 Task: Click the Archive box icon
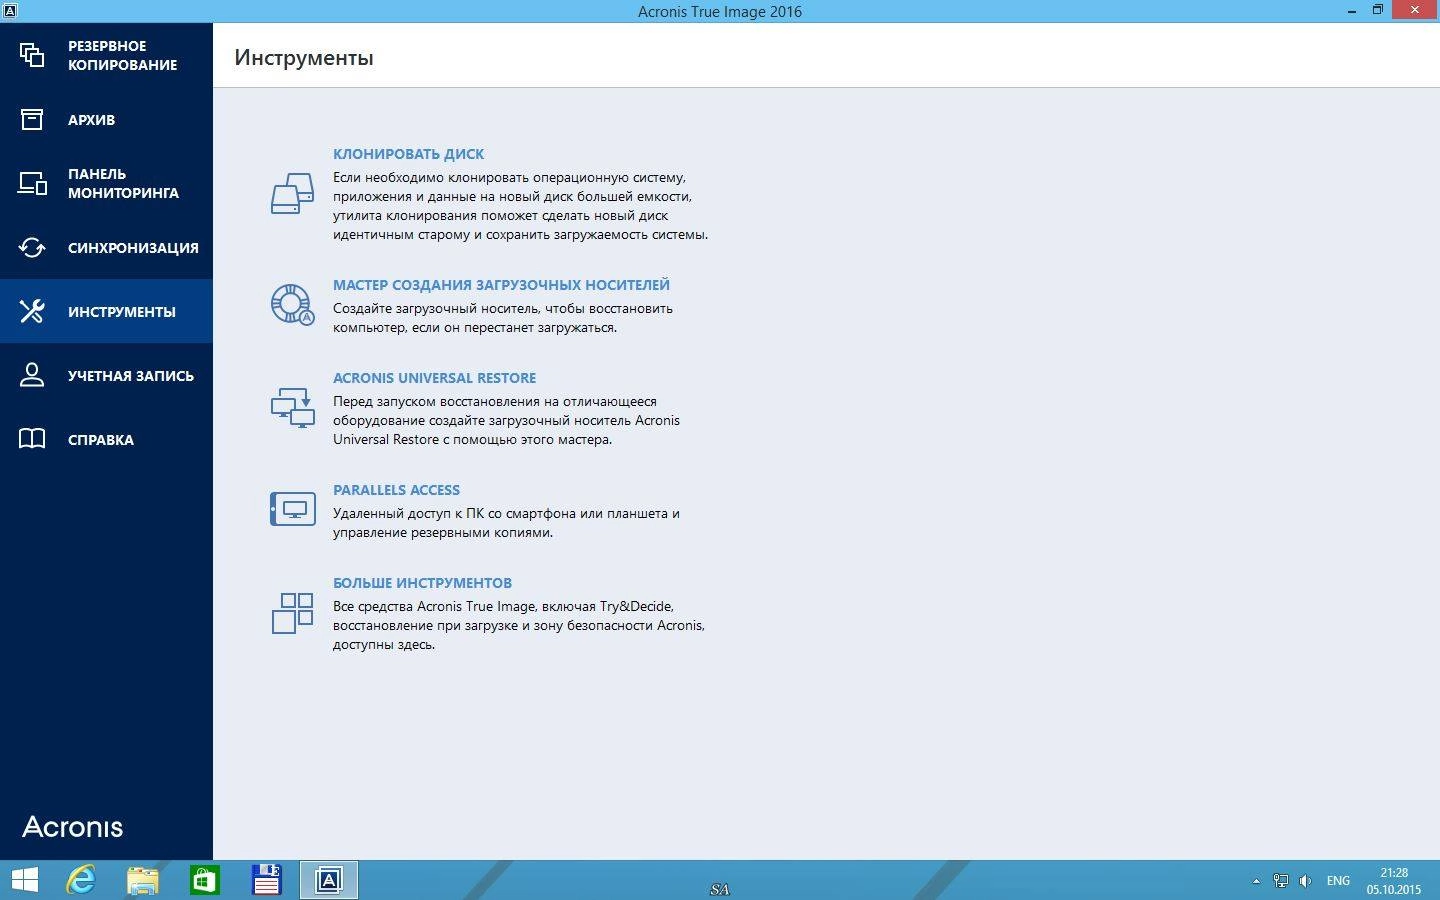pyautogui.click(x=32, y=120)
